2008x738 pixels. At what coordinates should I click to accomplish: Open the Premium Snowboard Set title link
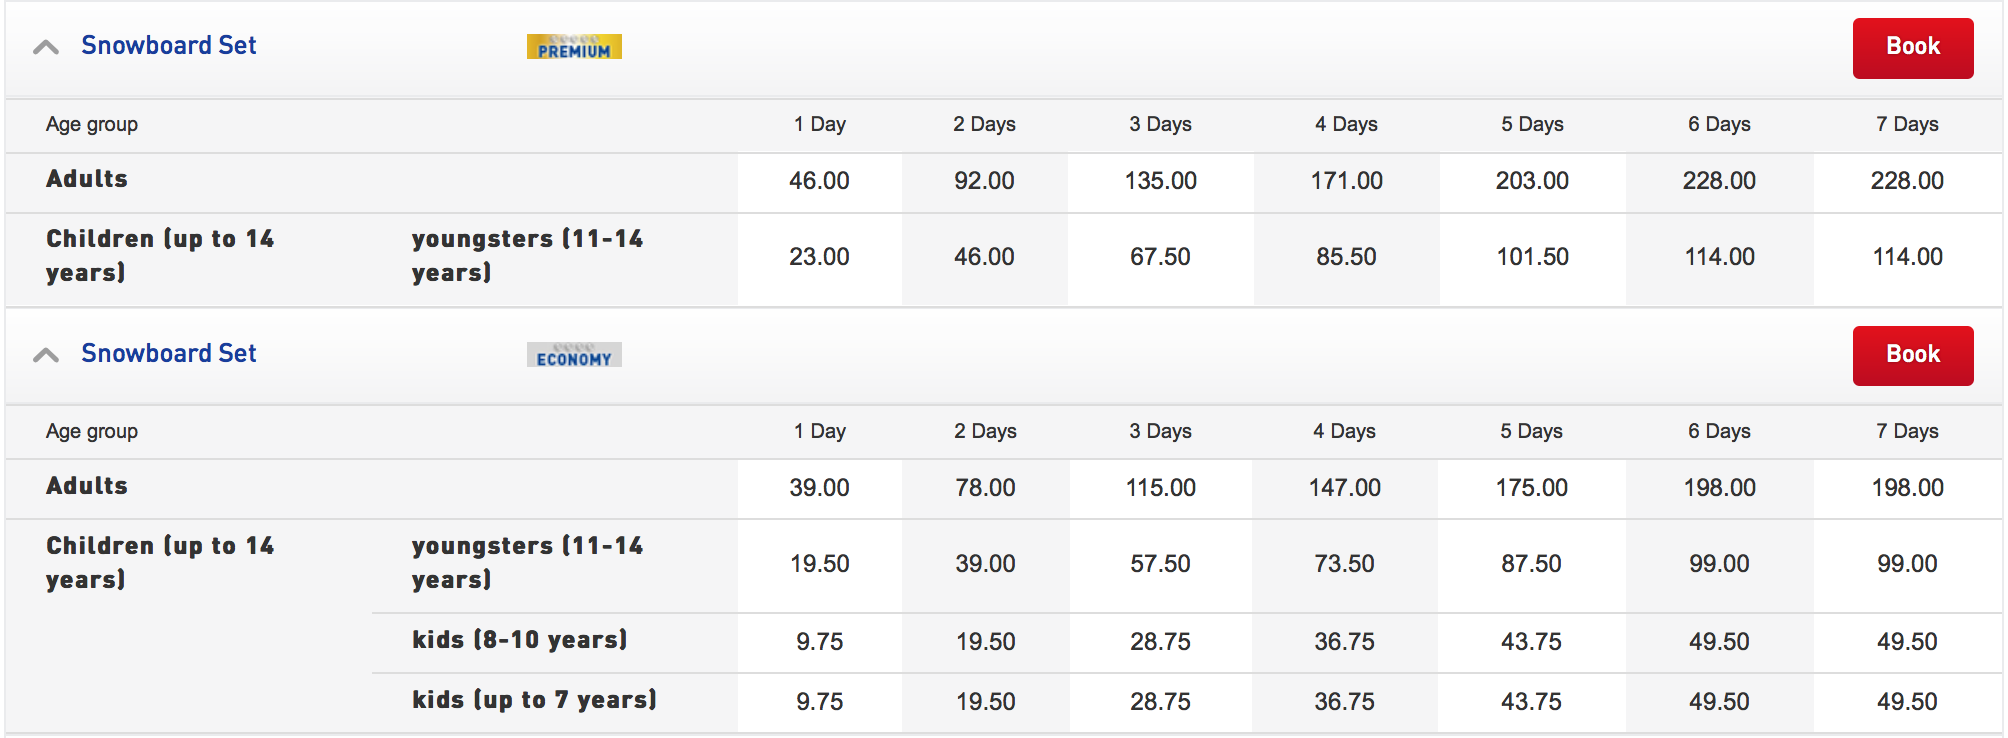pyautogui.click(x=169, y=46)
